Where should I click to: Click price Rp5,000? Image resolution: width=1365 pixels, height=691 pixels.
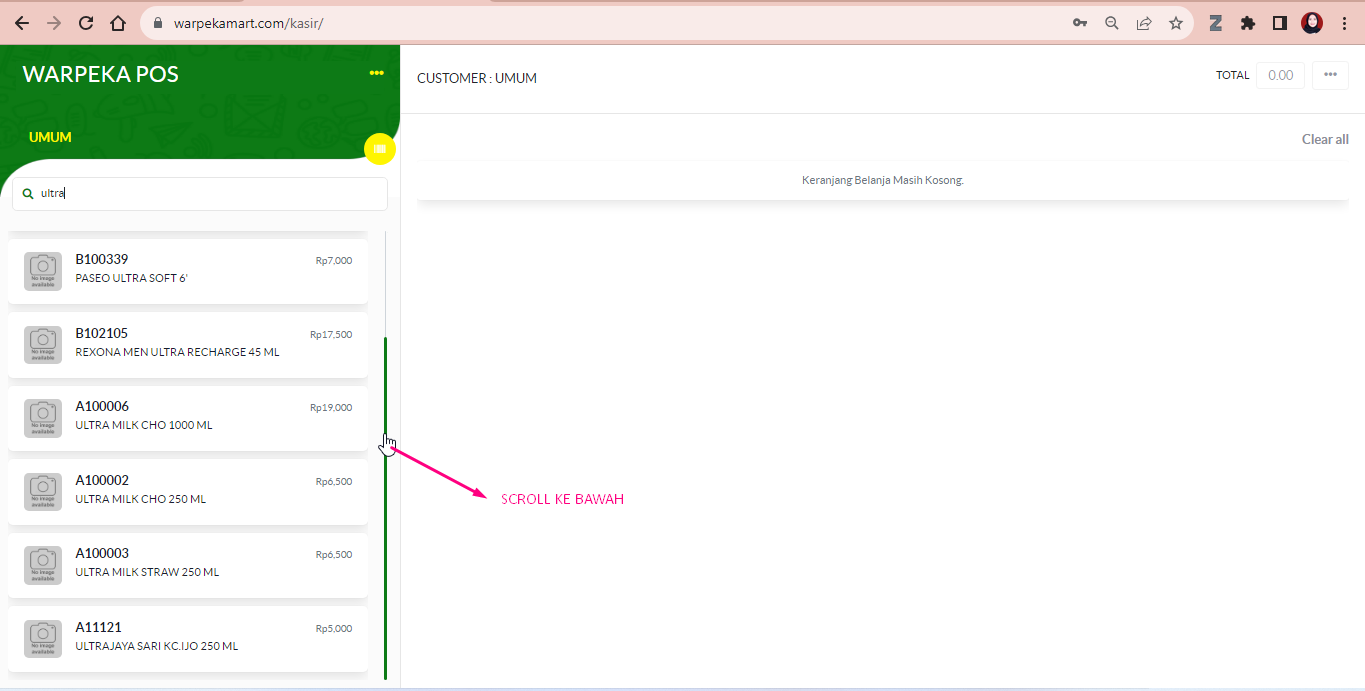[333, 629]
